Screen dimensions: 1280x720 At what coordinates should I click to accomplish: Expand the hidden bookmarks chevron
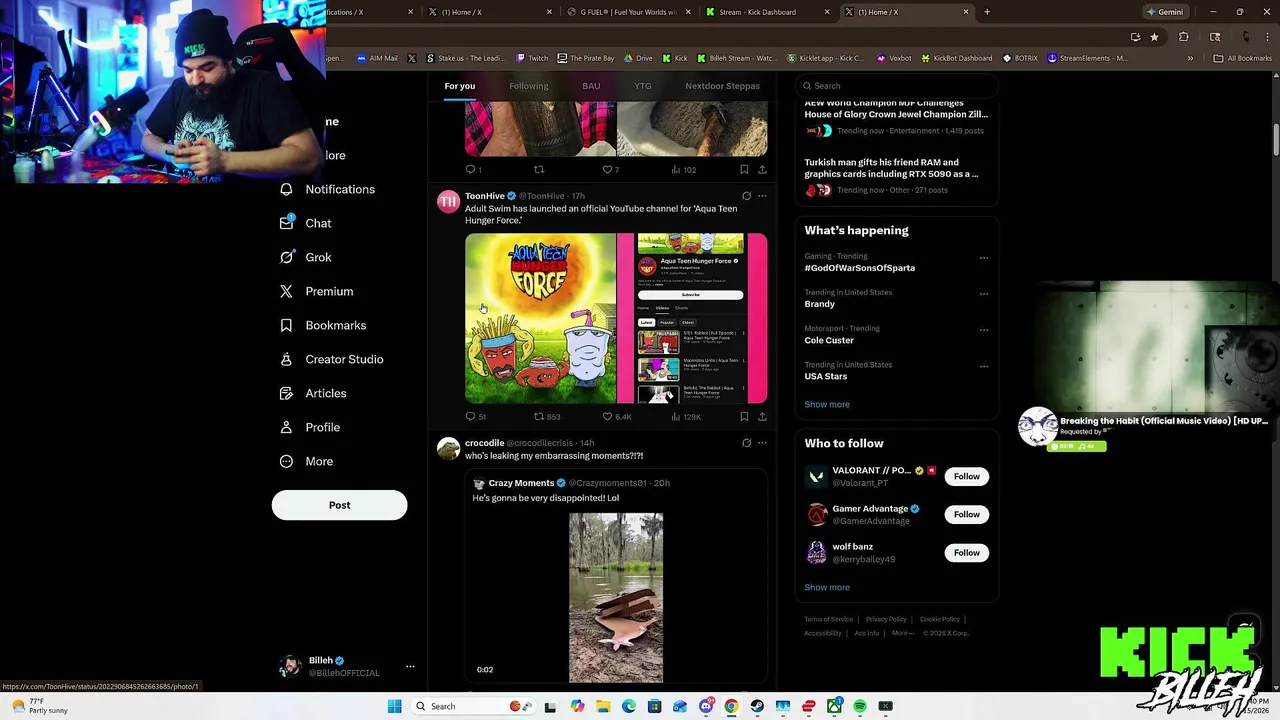coord(1190,58)
